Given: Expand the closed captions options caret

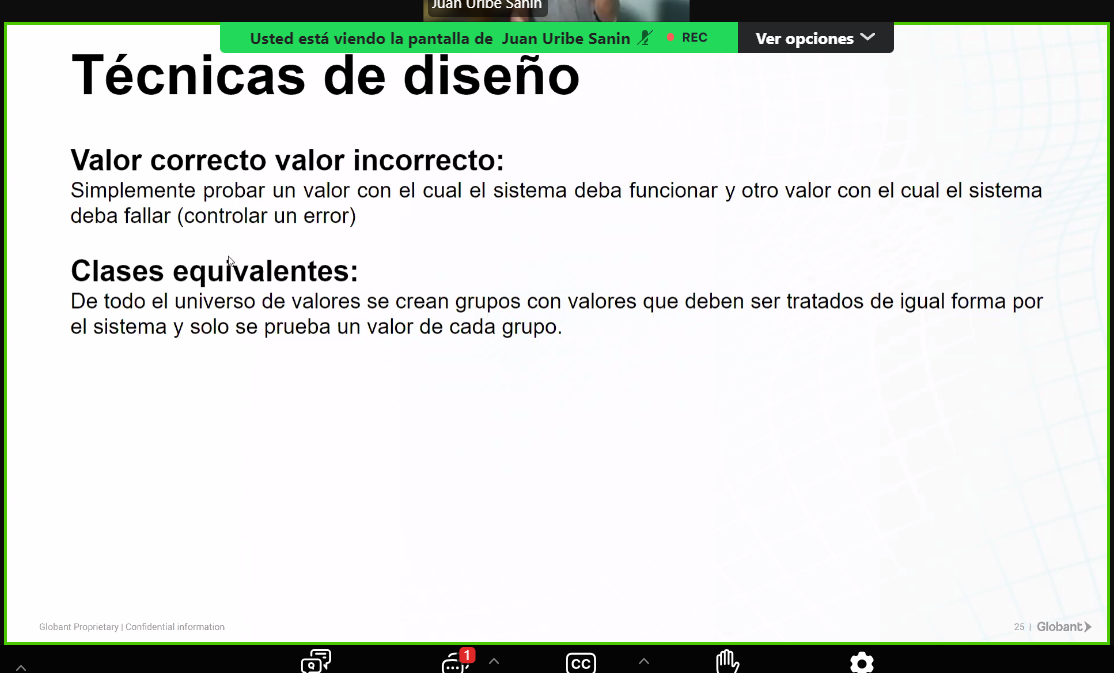Looking at the screenshot, I should [x=644, y=661].
